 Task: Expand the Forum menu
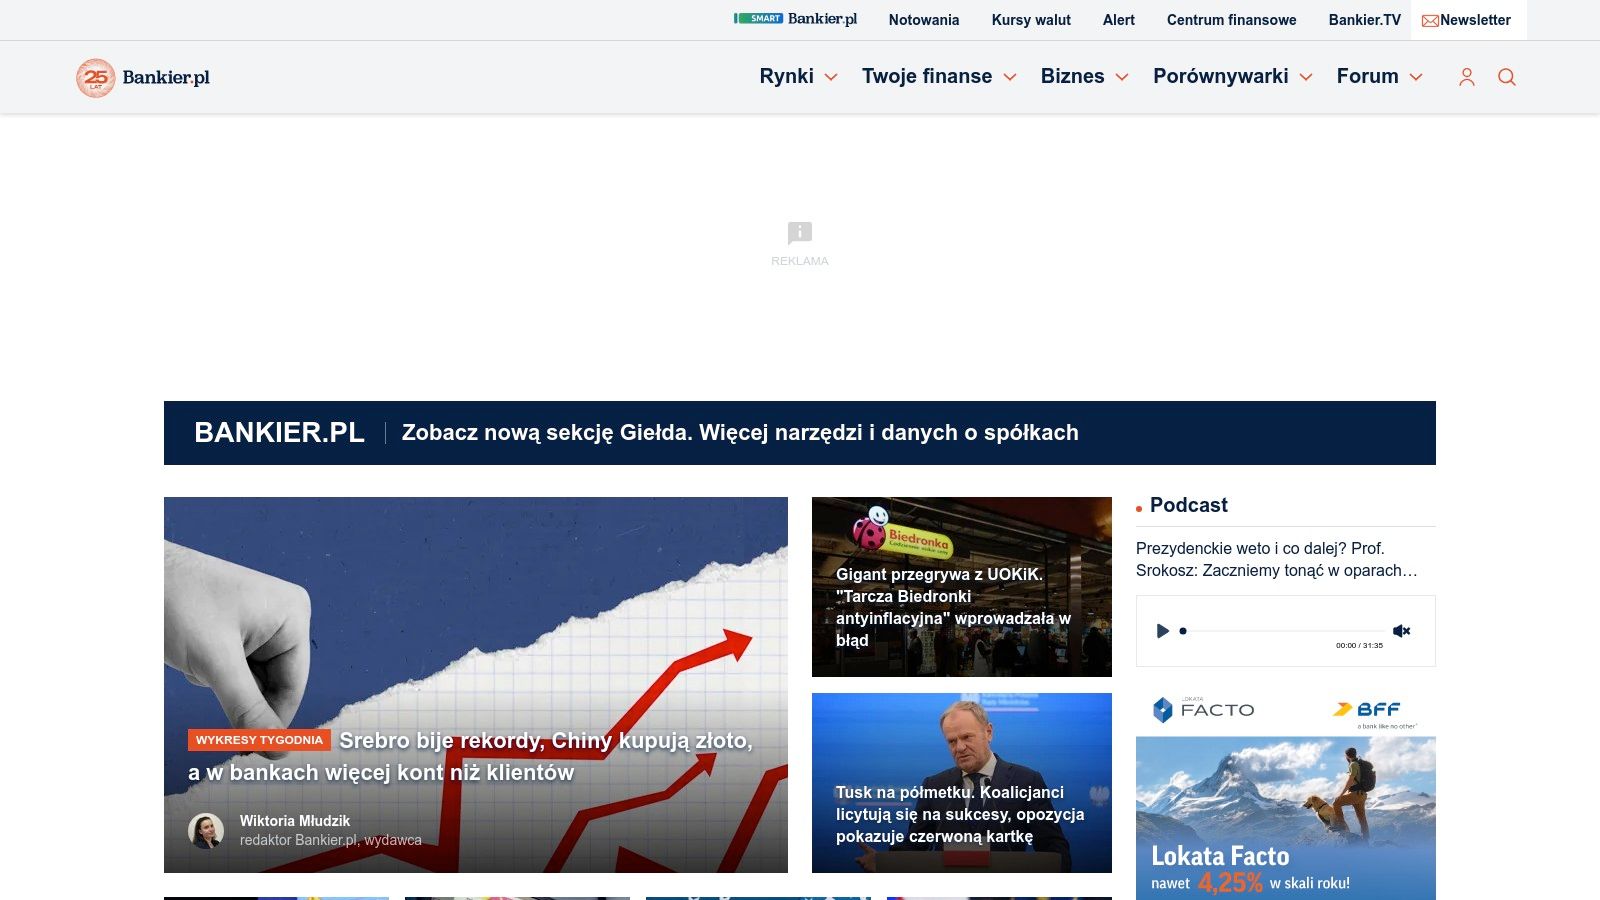click(1379, 77)
